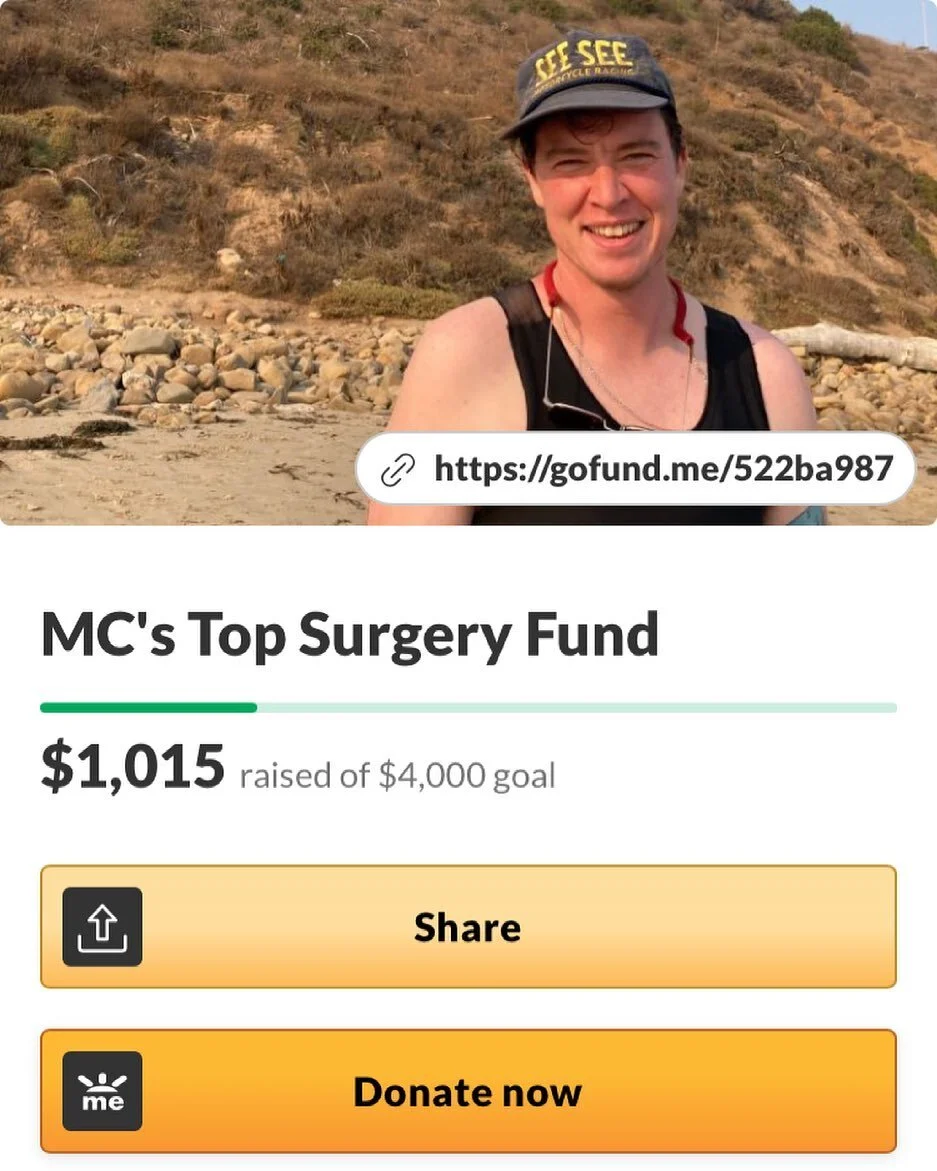Tap the upload arrow icon on Share

(102, 927)
